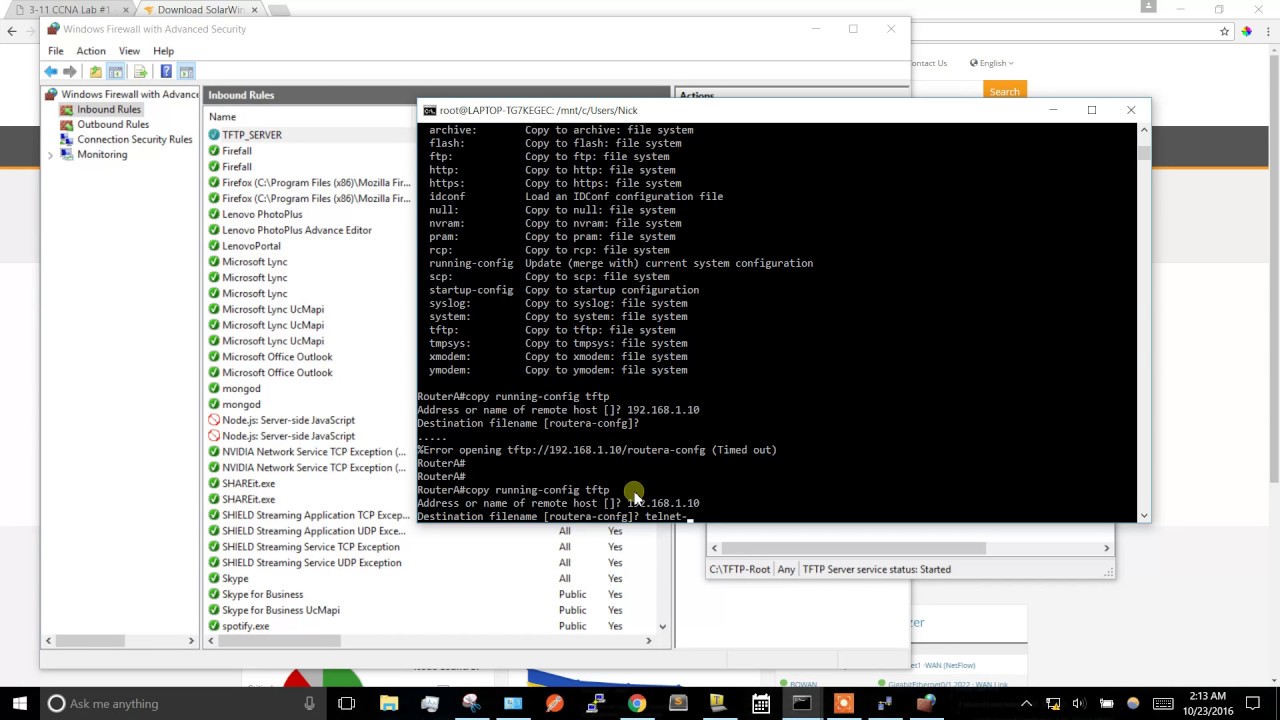Select Outbound Rules in the tree
The width and height of the screenshot is (1280, 720).
coord(113,124)
